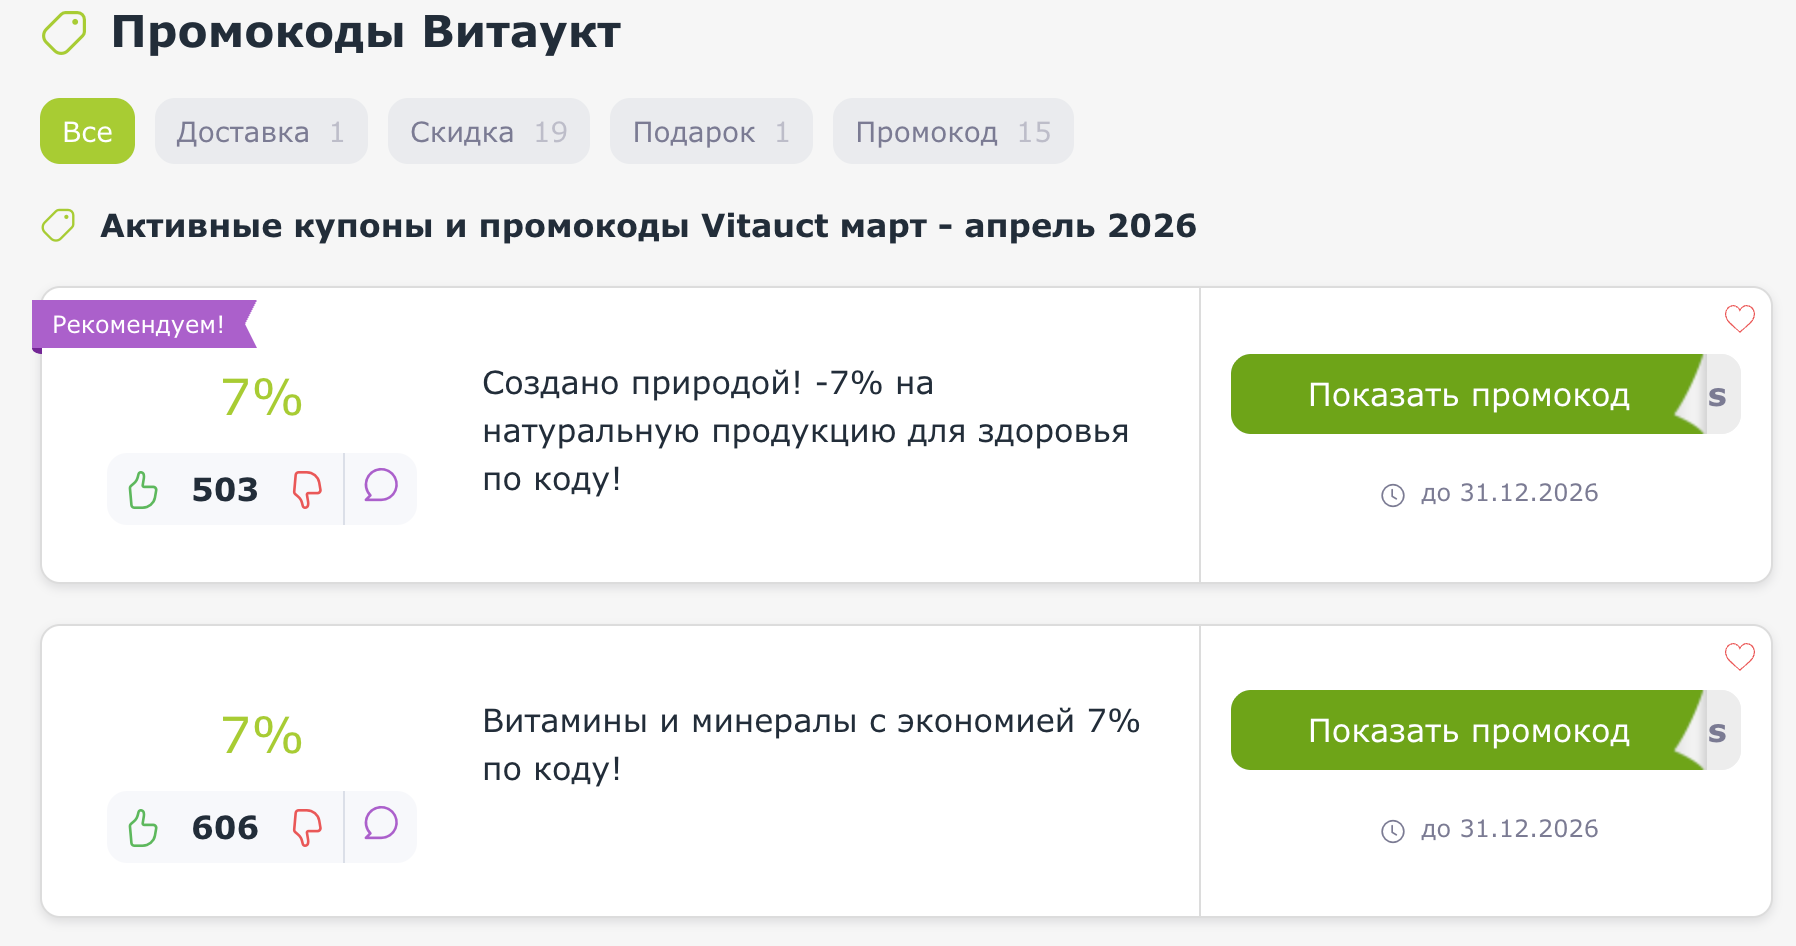Favorite the first coupon with the heart toggle
This screenshot has height=946, width=1796.
[x=1740, y=318]
